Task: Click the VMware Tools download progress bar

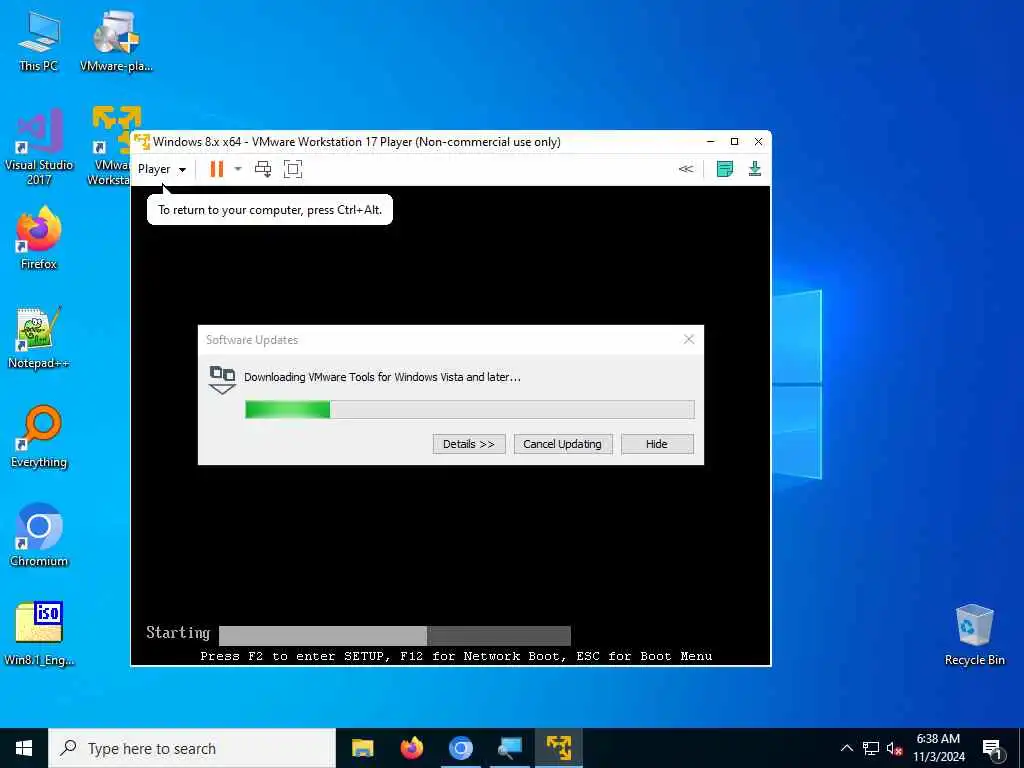Action: [470, 409]
